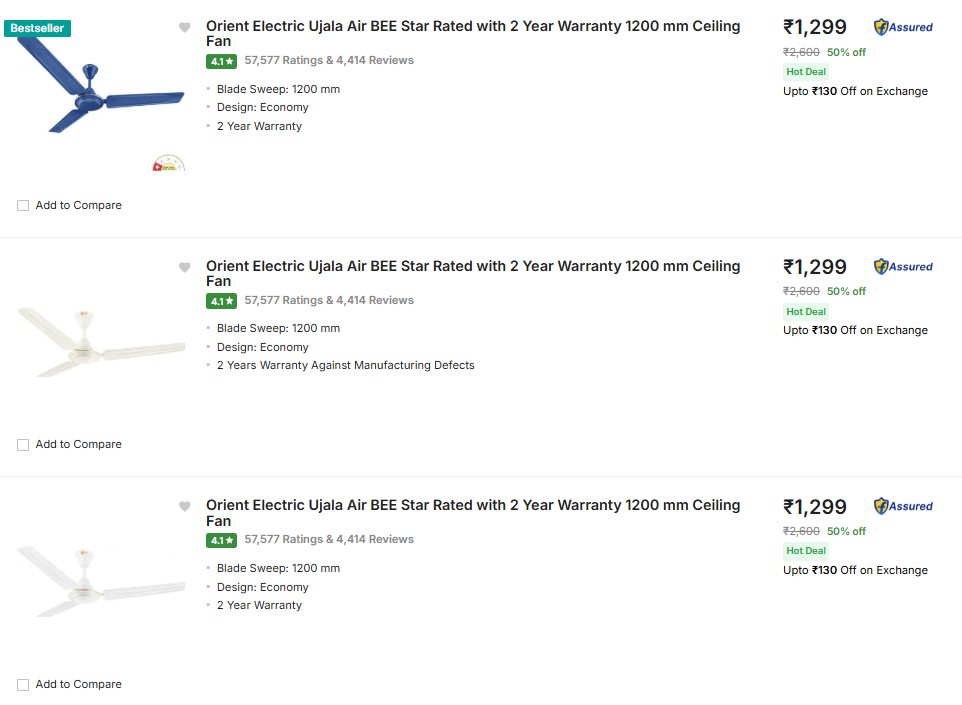Check Add to Compare for the blue fan
Image resolution: width=962 pixels, height=705 pixels.
(x=23, y=206)
